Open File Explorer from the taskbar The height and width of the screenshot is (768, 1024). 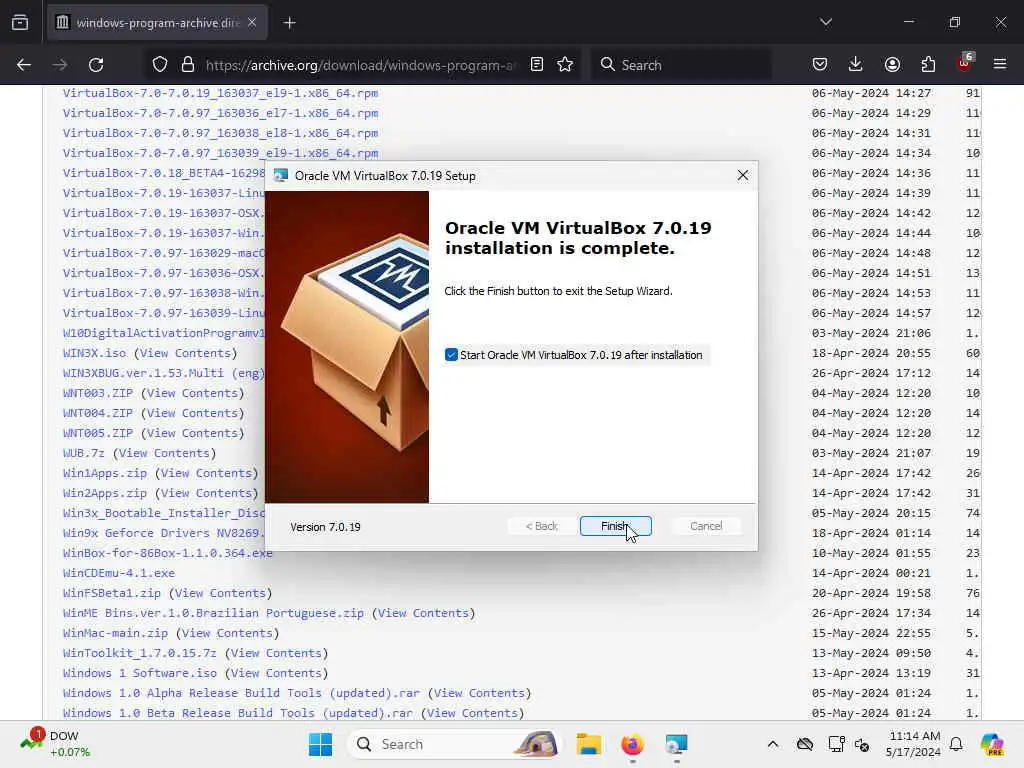588,744
